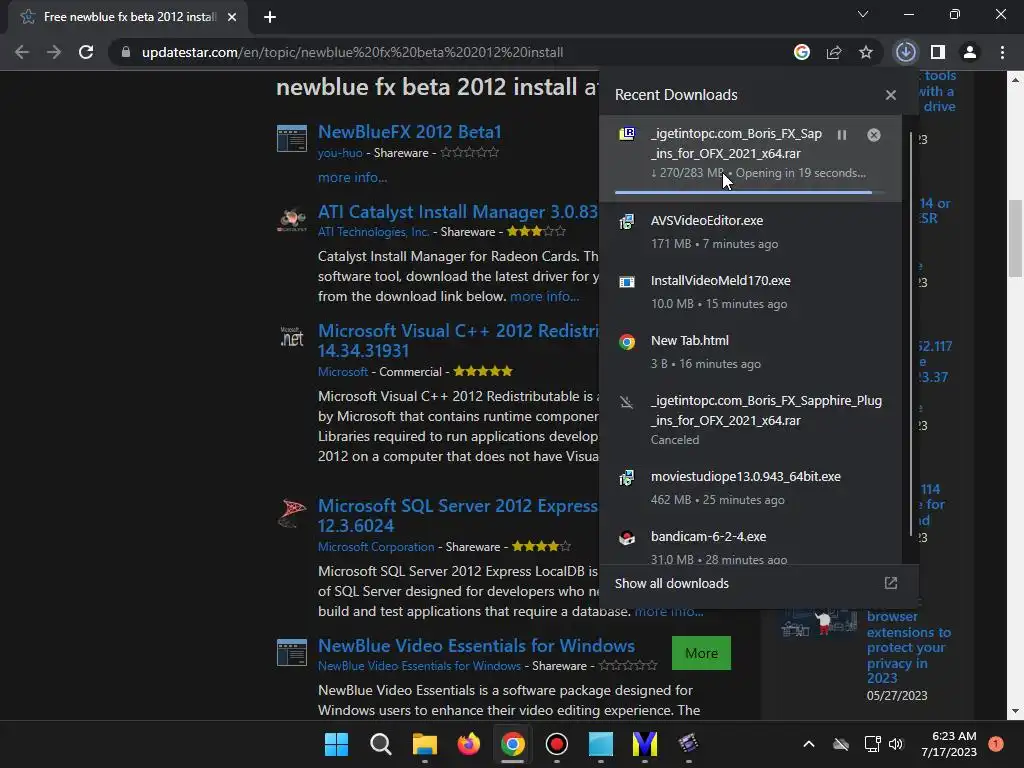The height and width of the screenshot is (768, 1024).
Task: Open the yellow M taskbar app
Action: (x=645, y=744)
